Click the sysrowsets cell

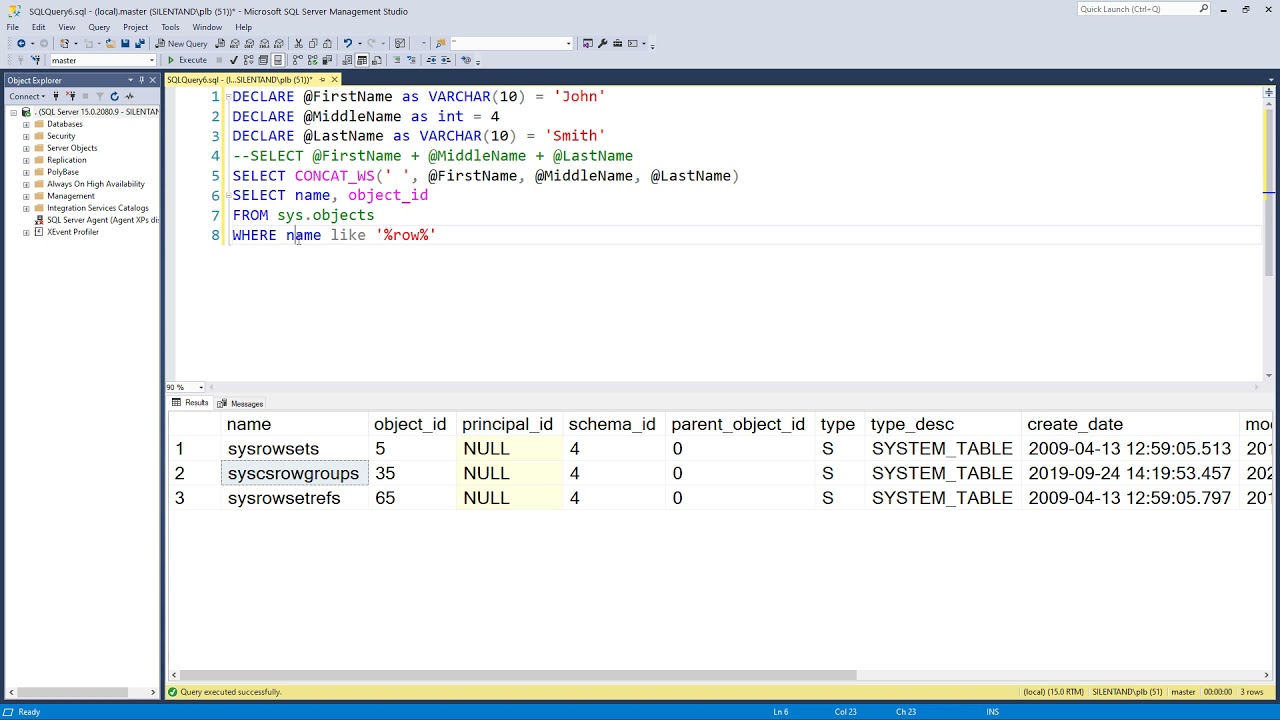[295, 449]
